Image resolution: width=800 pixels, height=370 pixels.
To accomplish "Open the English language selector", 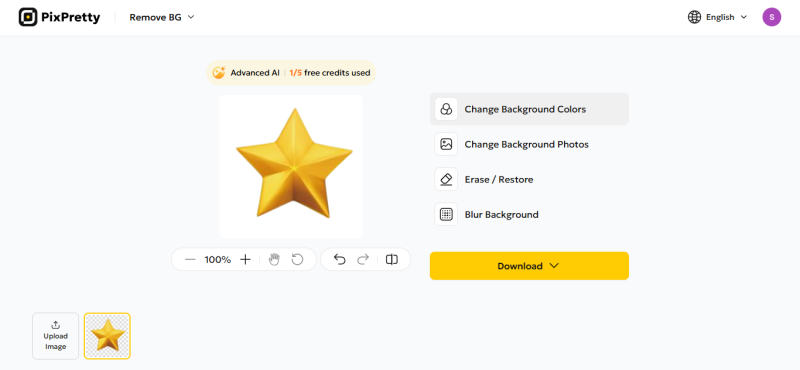I will point(726,17).
